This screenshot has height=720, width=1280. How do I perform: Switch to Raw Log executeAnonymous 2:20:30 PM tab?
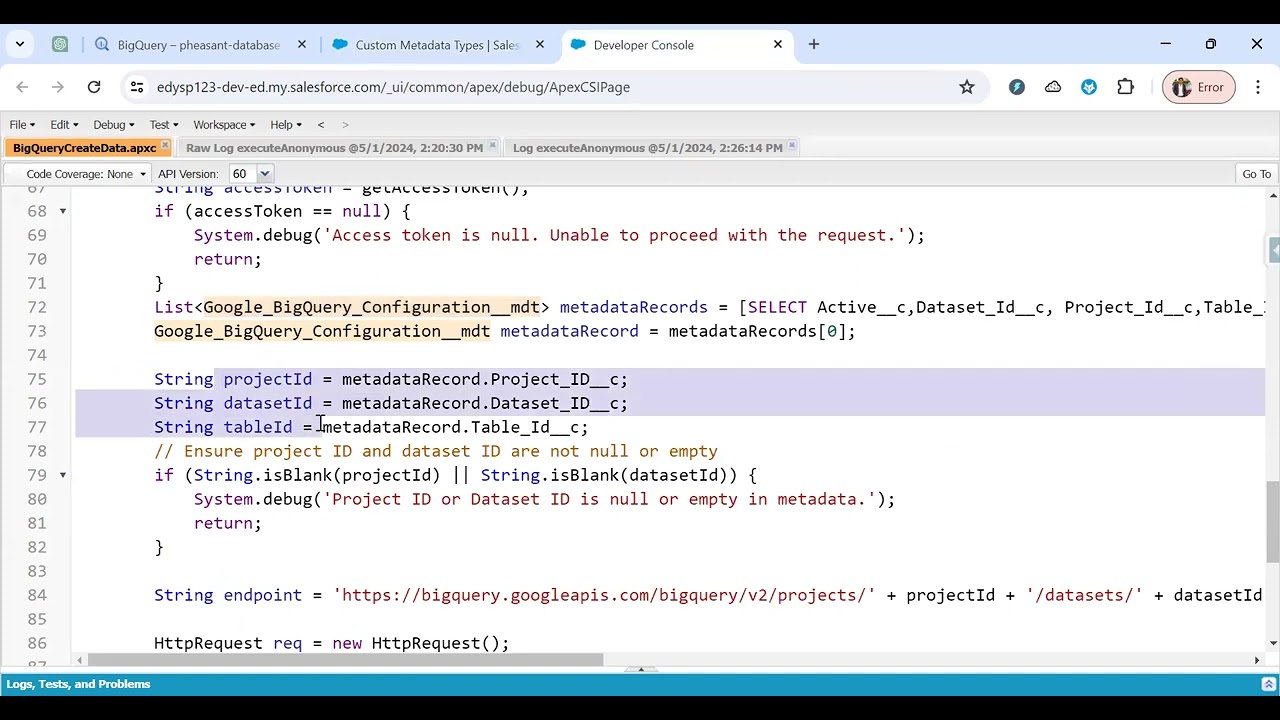334,147
